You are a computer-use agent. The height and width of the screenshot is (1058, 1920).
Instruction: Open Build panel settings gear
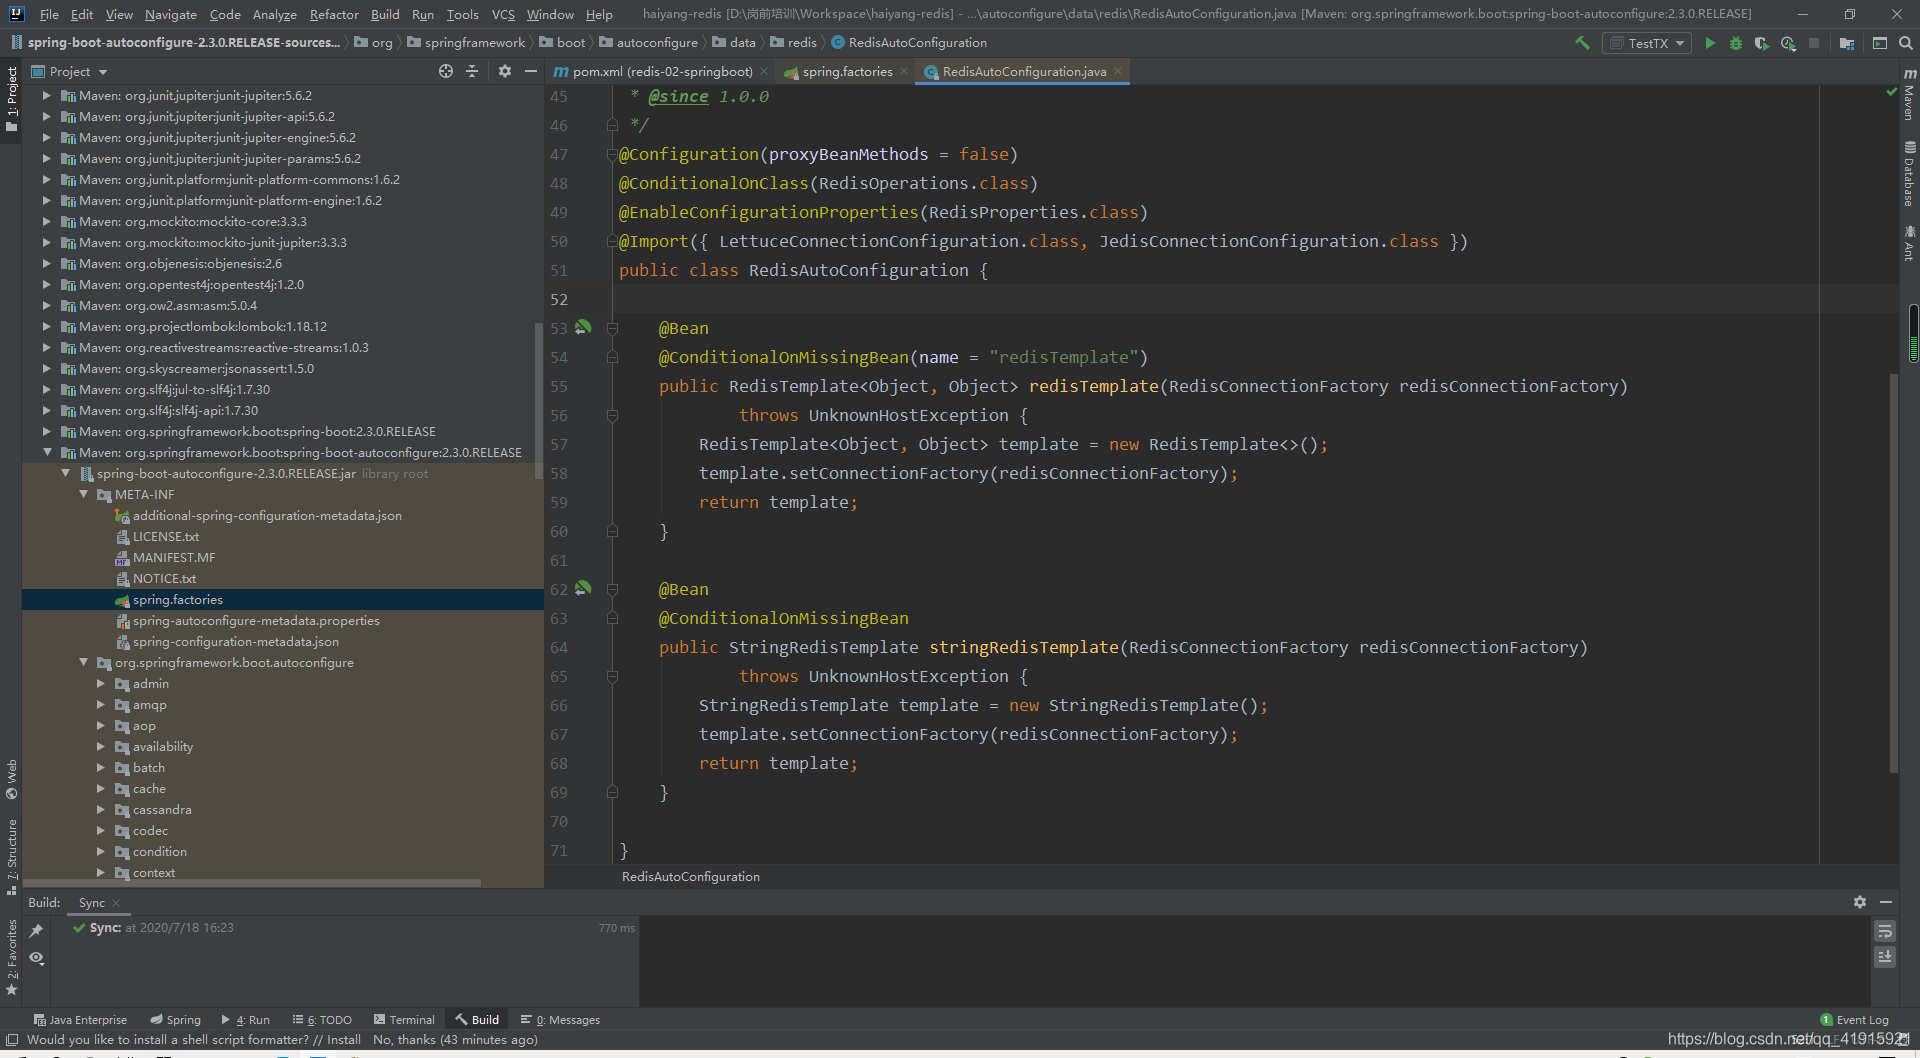pyautogui.click(x=1860, y=902)
